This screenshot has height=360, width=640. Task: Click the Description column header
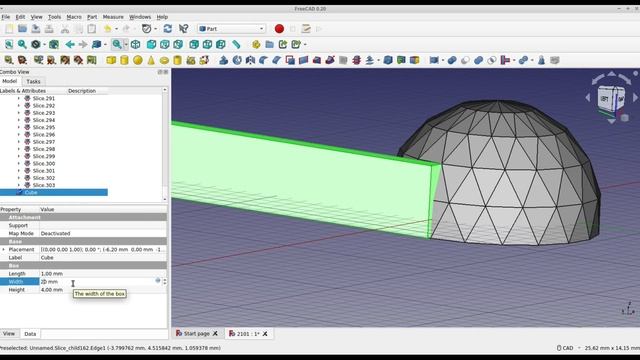tap(82, 91)
